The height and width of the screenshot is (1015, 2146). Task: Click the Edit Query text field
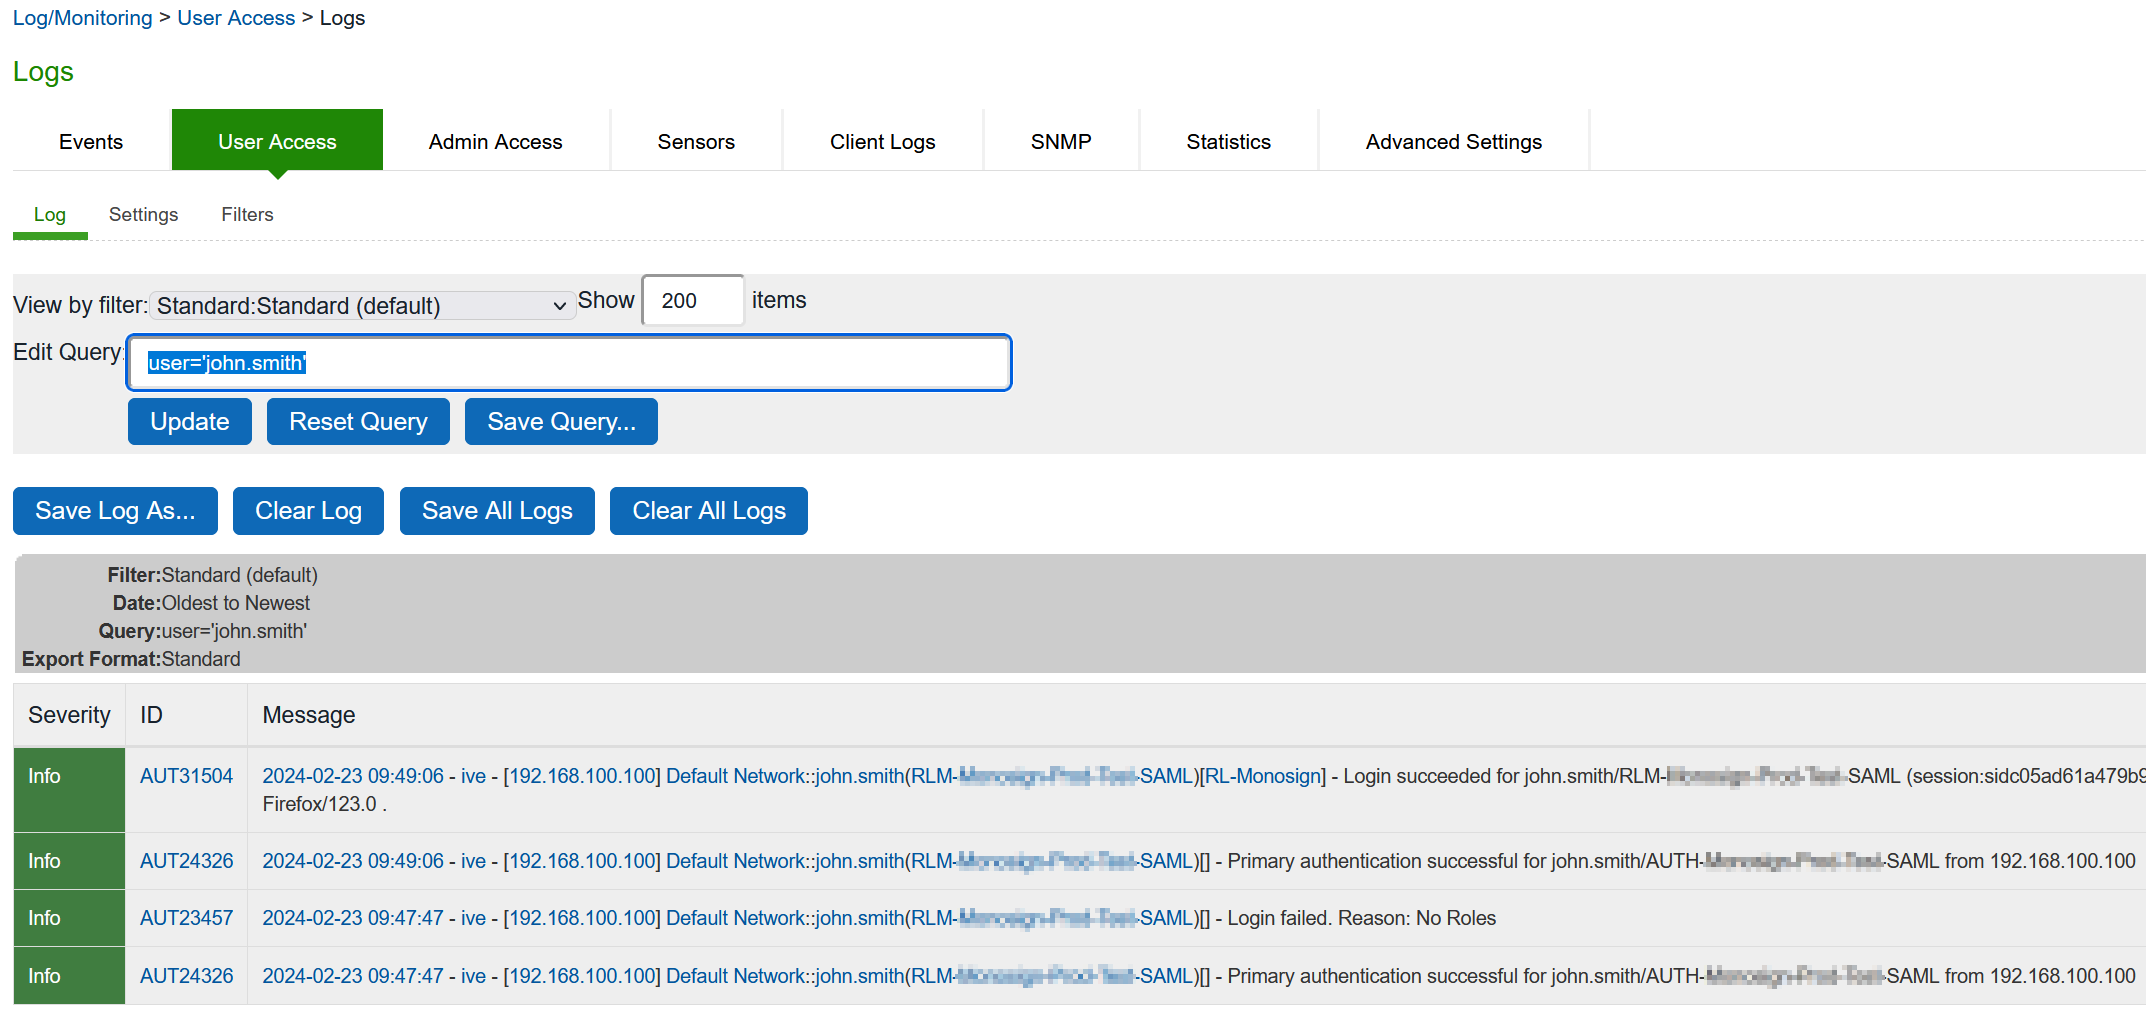[x=568, y=363]
